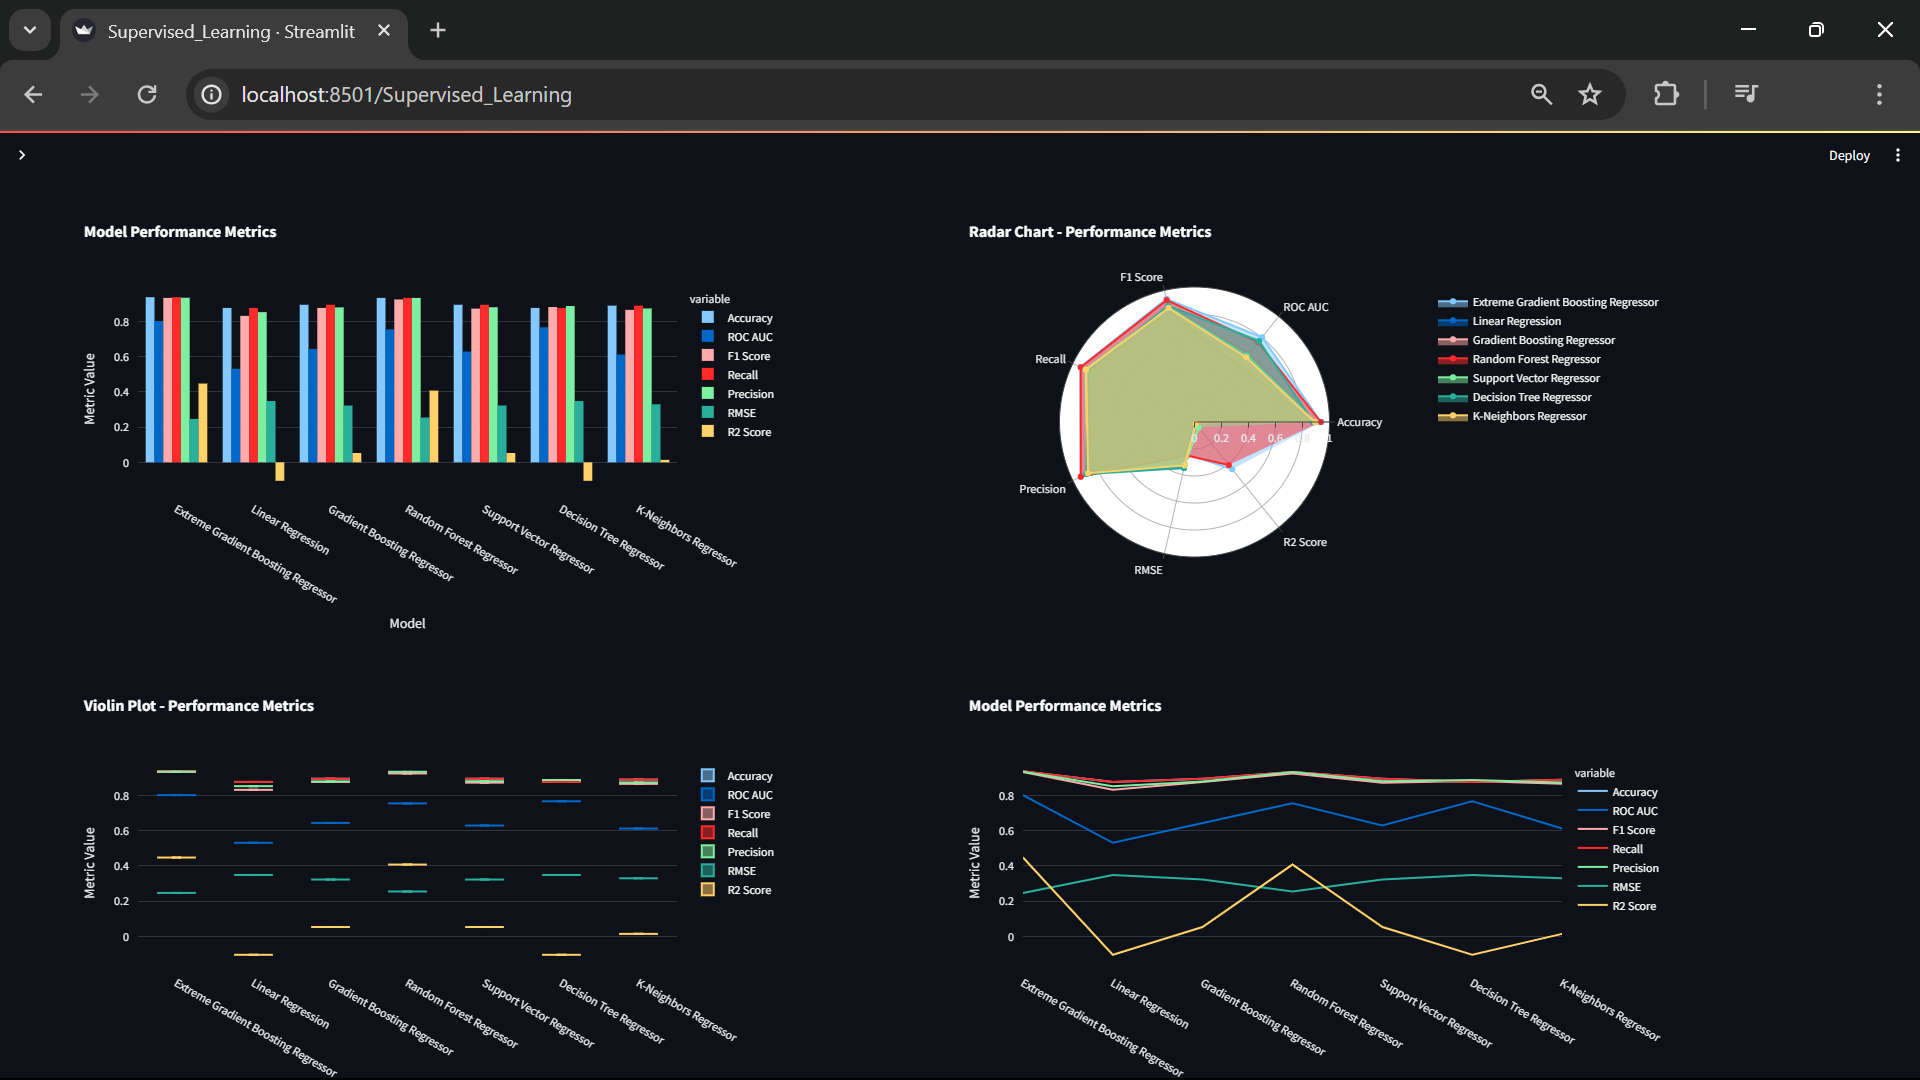
Task: Click the forward navigation arrow
Action: pos(89,94)
